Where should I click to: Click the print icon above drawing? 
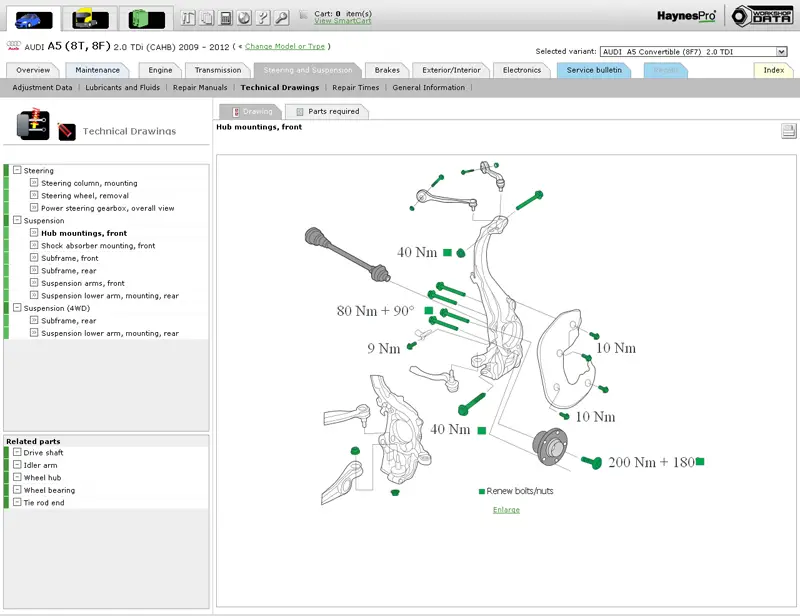point(788,131)
